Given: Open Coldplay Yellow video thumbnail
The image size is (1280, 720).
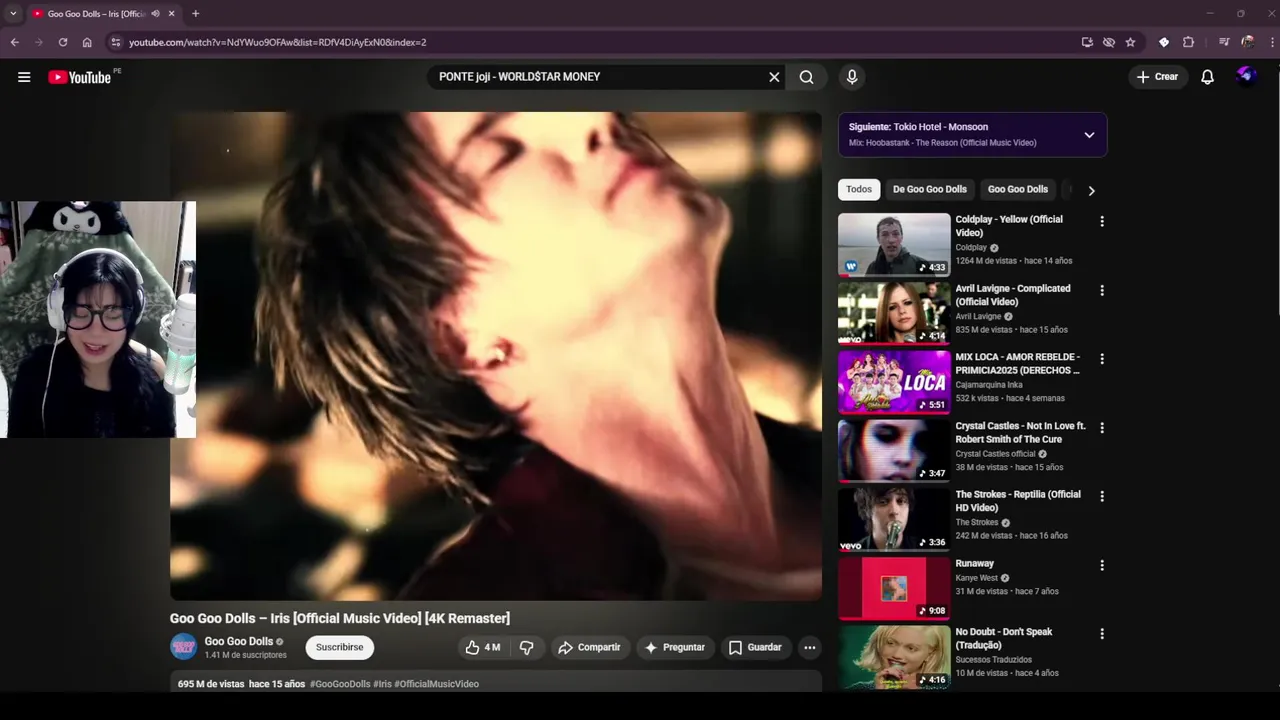Looking at the screenshot, I should tap(894, 244).
